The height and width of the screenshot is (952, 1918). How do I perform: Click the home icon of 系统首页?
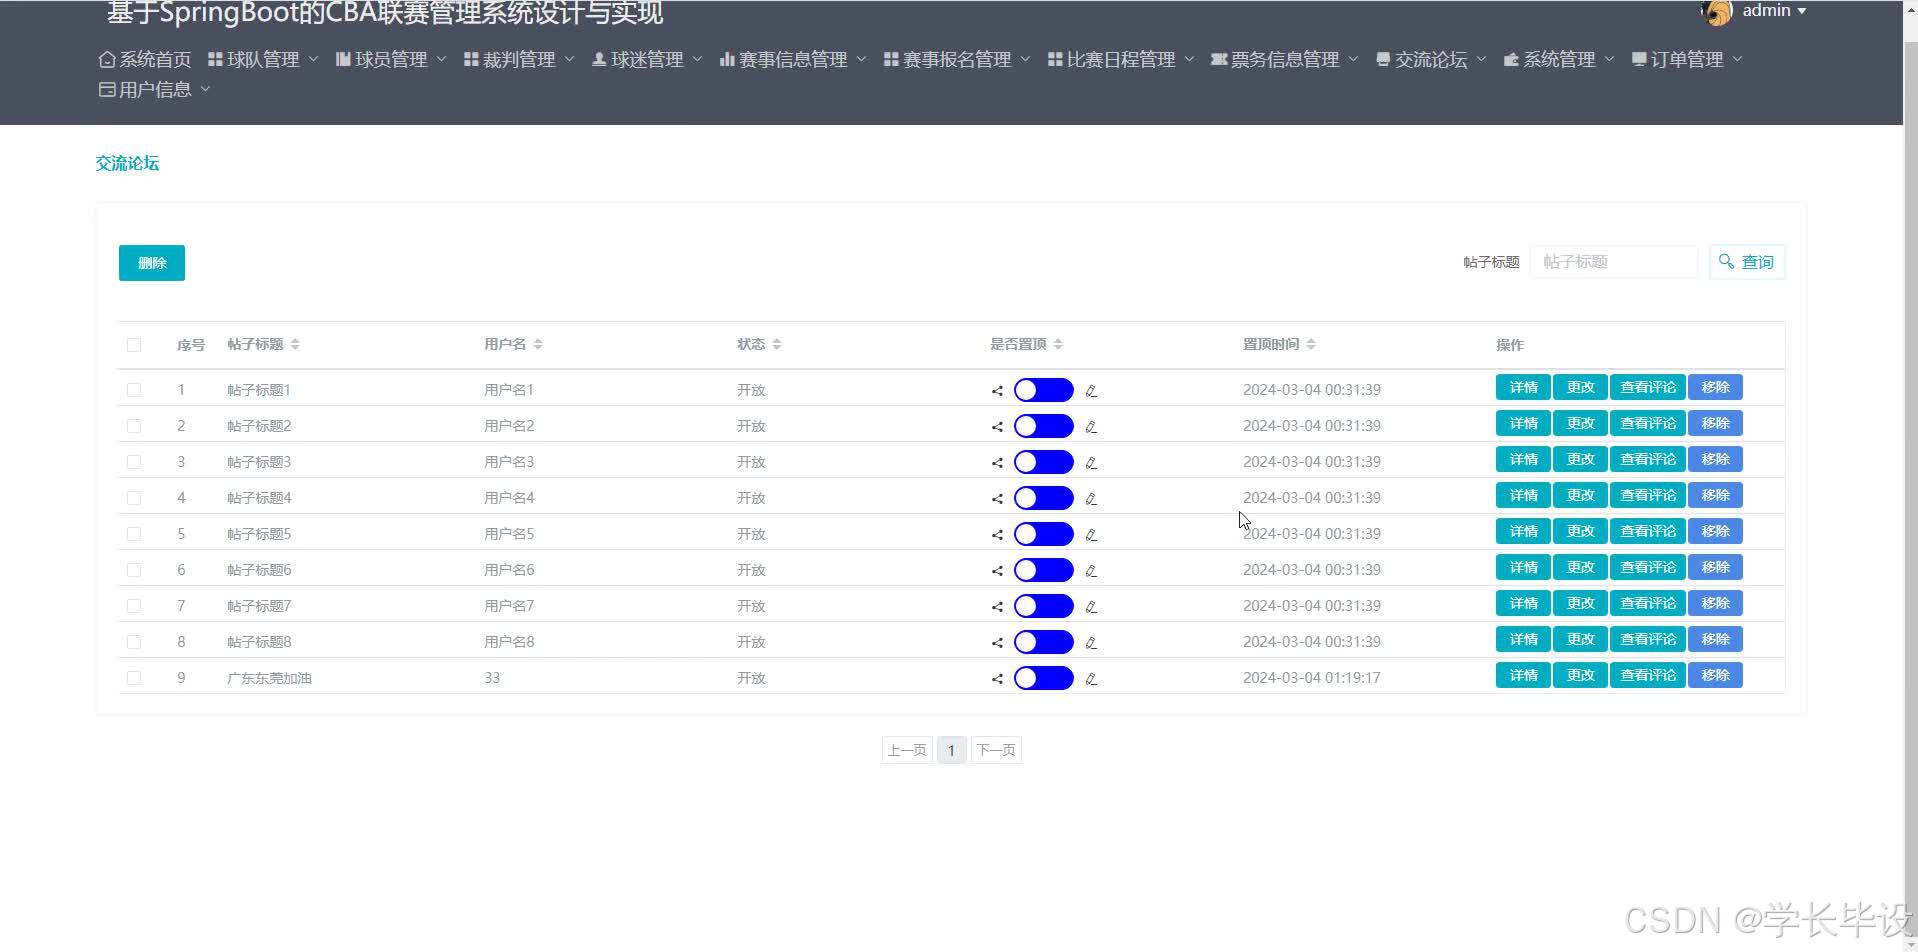[107, 60]
